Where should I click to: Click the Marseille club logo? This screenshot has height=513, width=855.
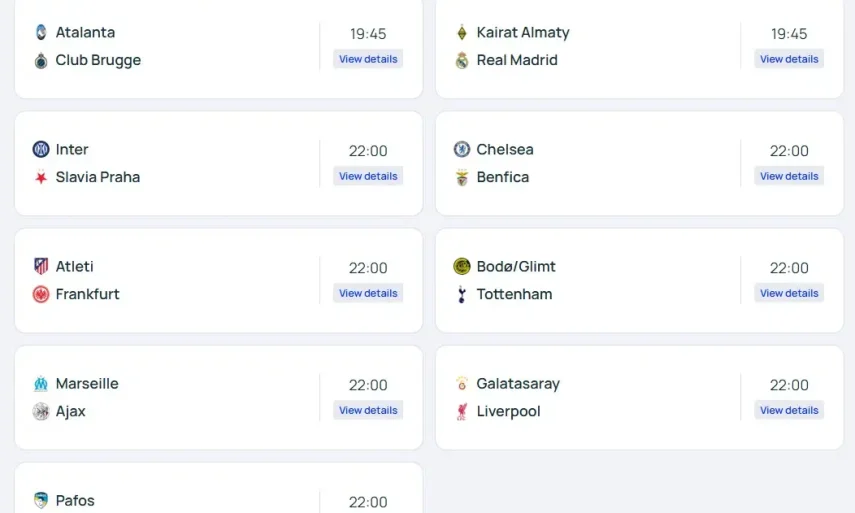(41, 383)
